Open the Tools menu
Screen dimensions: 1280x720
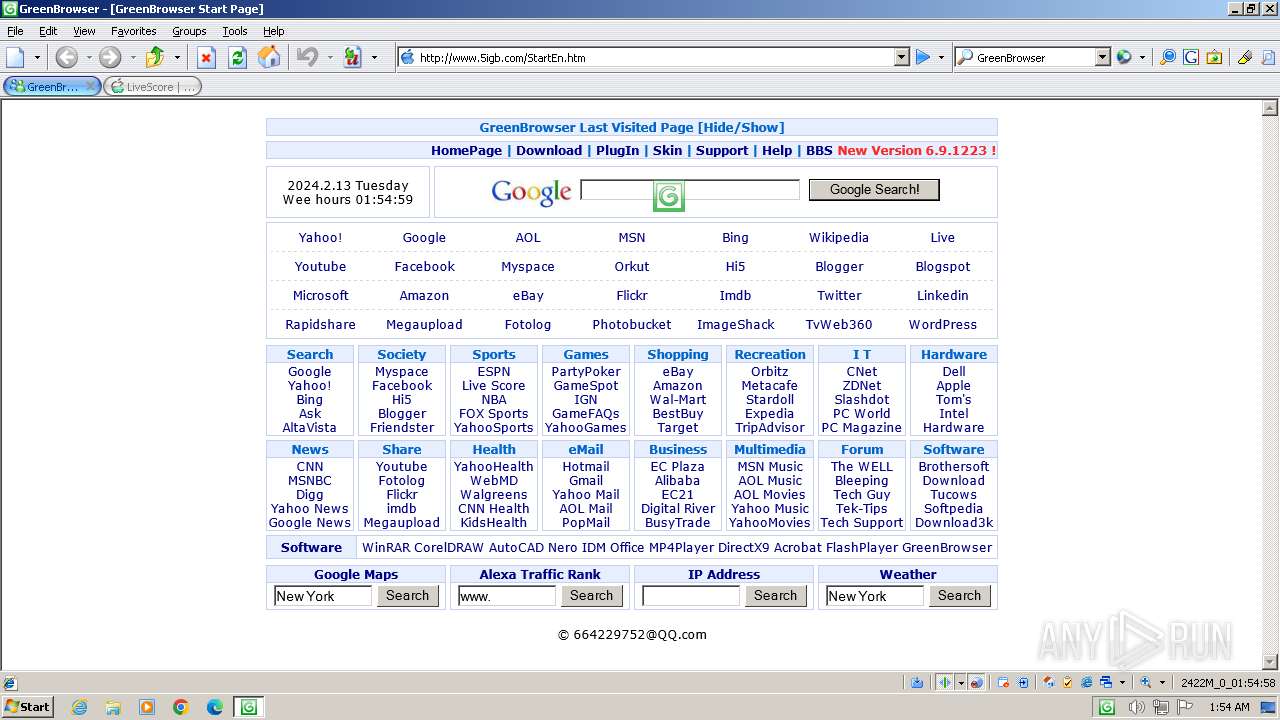pyautogui.click(x=235, y=31)
